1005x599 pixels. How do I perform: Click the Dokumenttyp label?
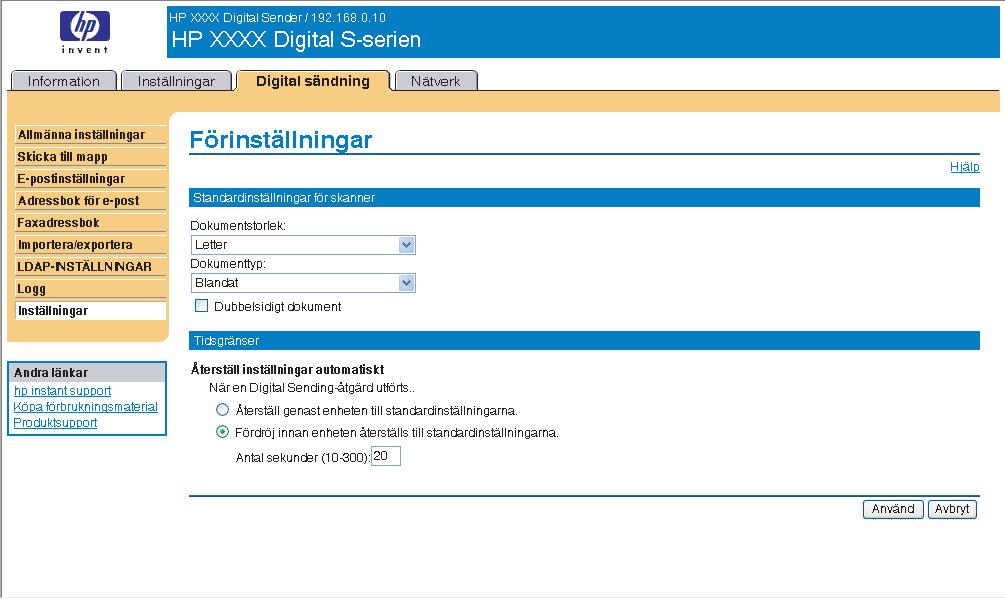[x=228, y=263]
